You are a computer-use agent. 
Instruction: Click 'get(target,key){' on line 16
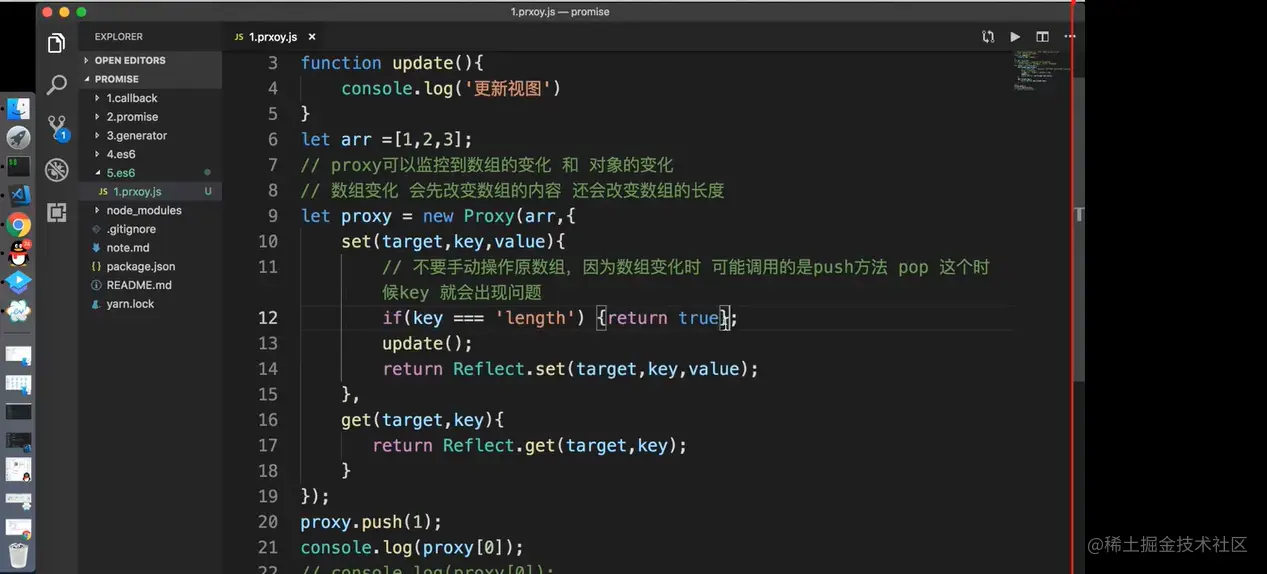[x=422, y=420]
